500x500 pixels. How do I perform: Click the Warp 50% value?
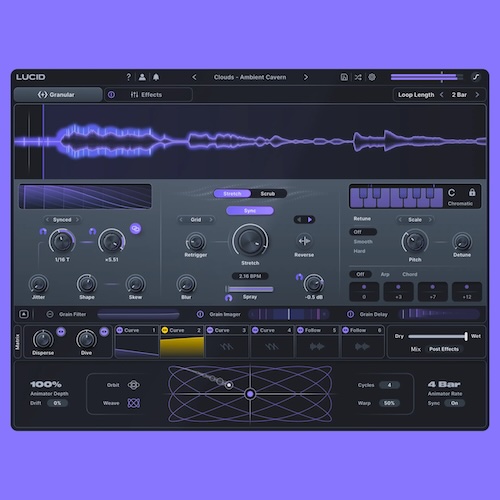[x=389, y=403]
